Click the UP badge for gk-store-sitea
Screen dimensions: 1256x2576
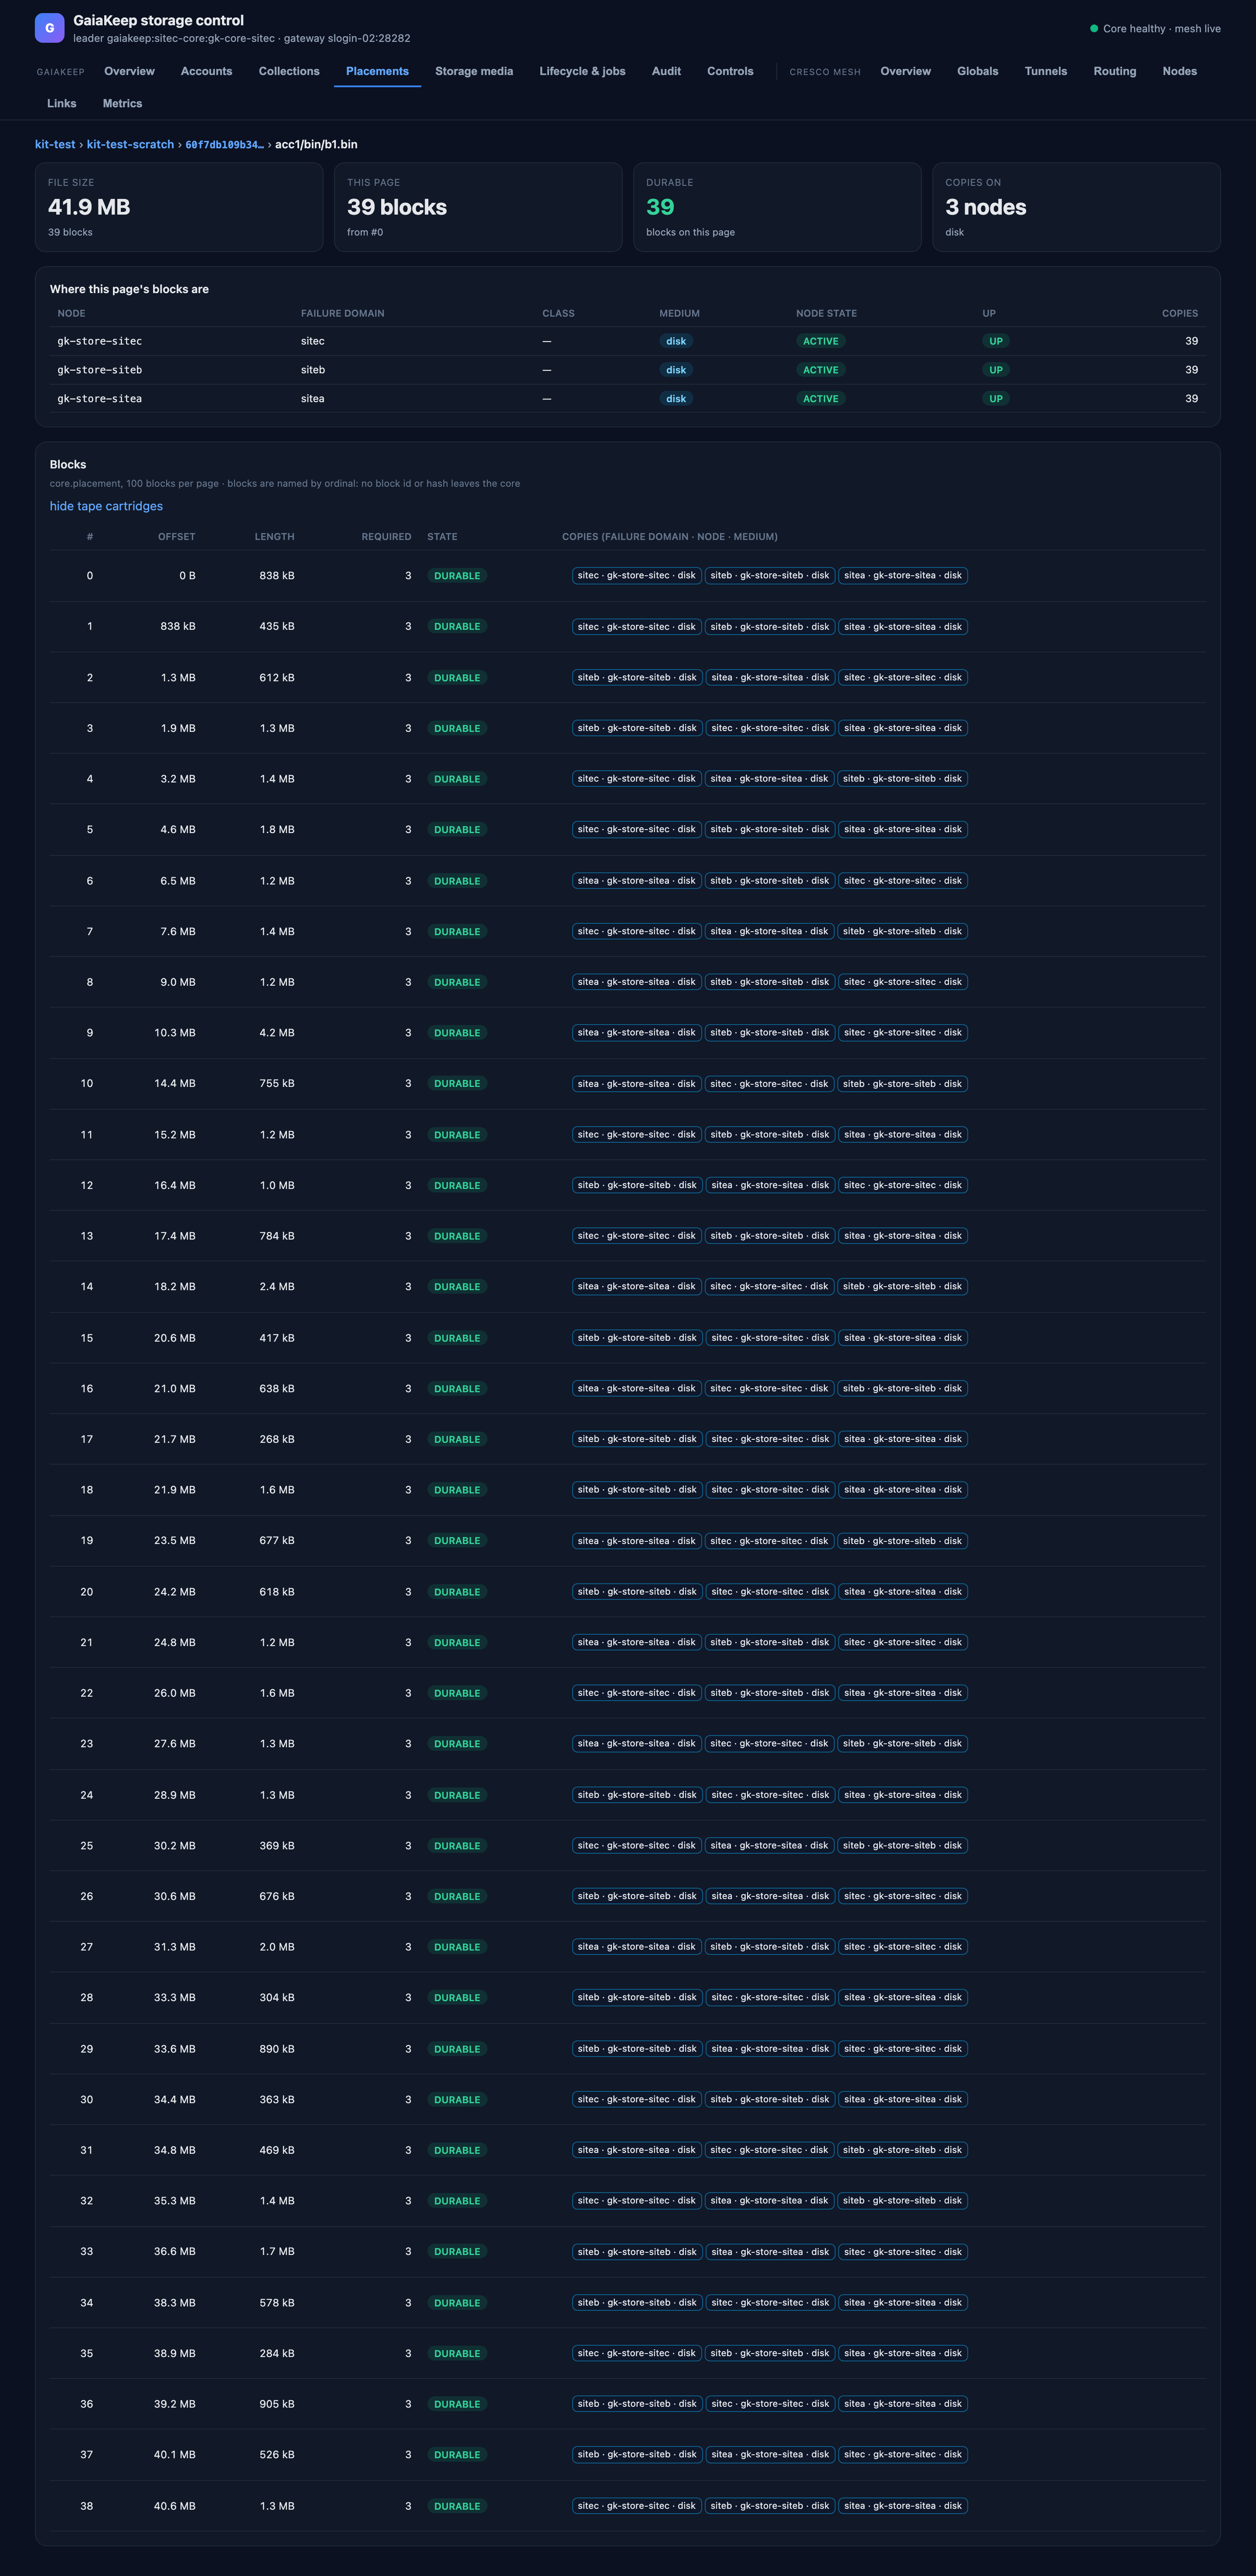(x=996, y=398)
